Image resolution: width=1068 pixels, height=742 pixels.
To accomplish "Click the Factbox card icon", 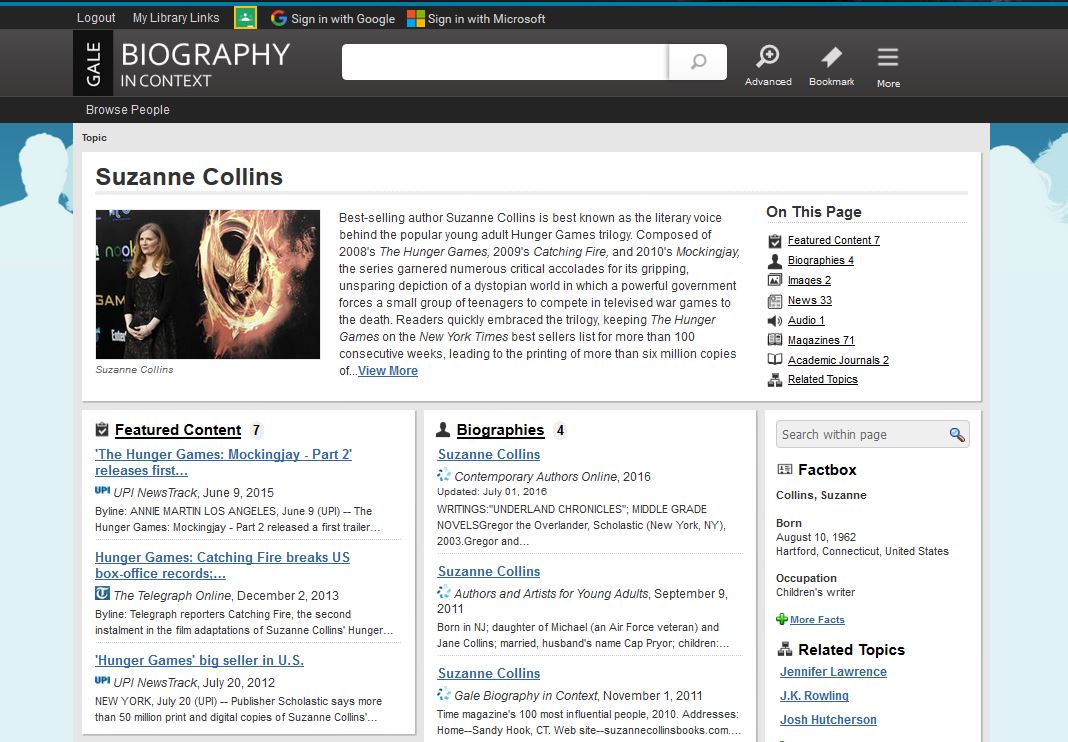I will pyautogui.click(x=785, y=469).
